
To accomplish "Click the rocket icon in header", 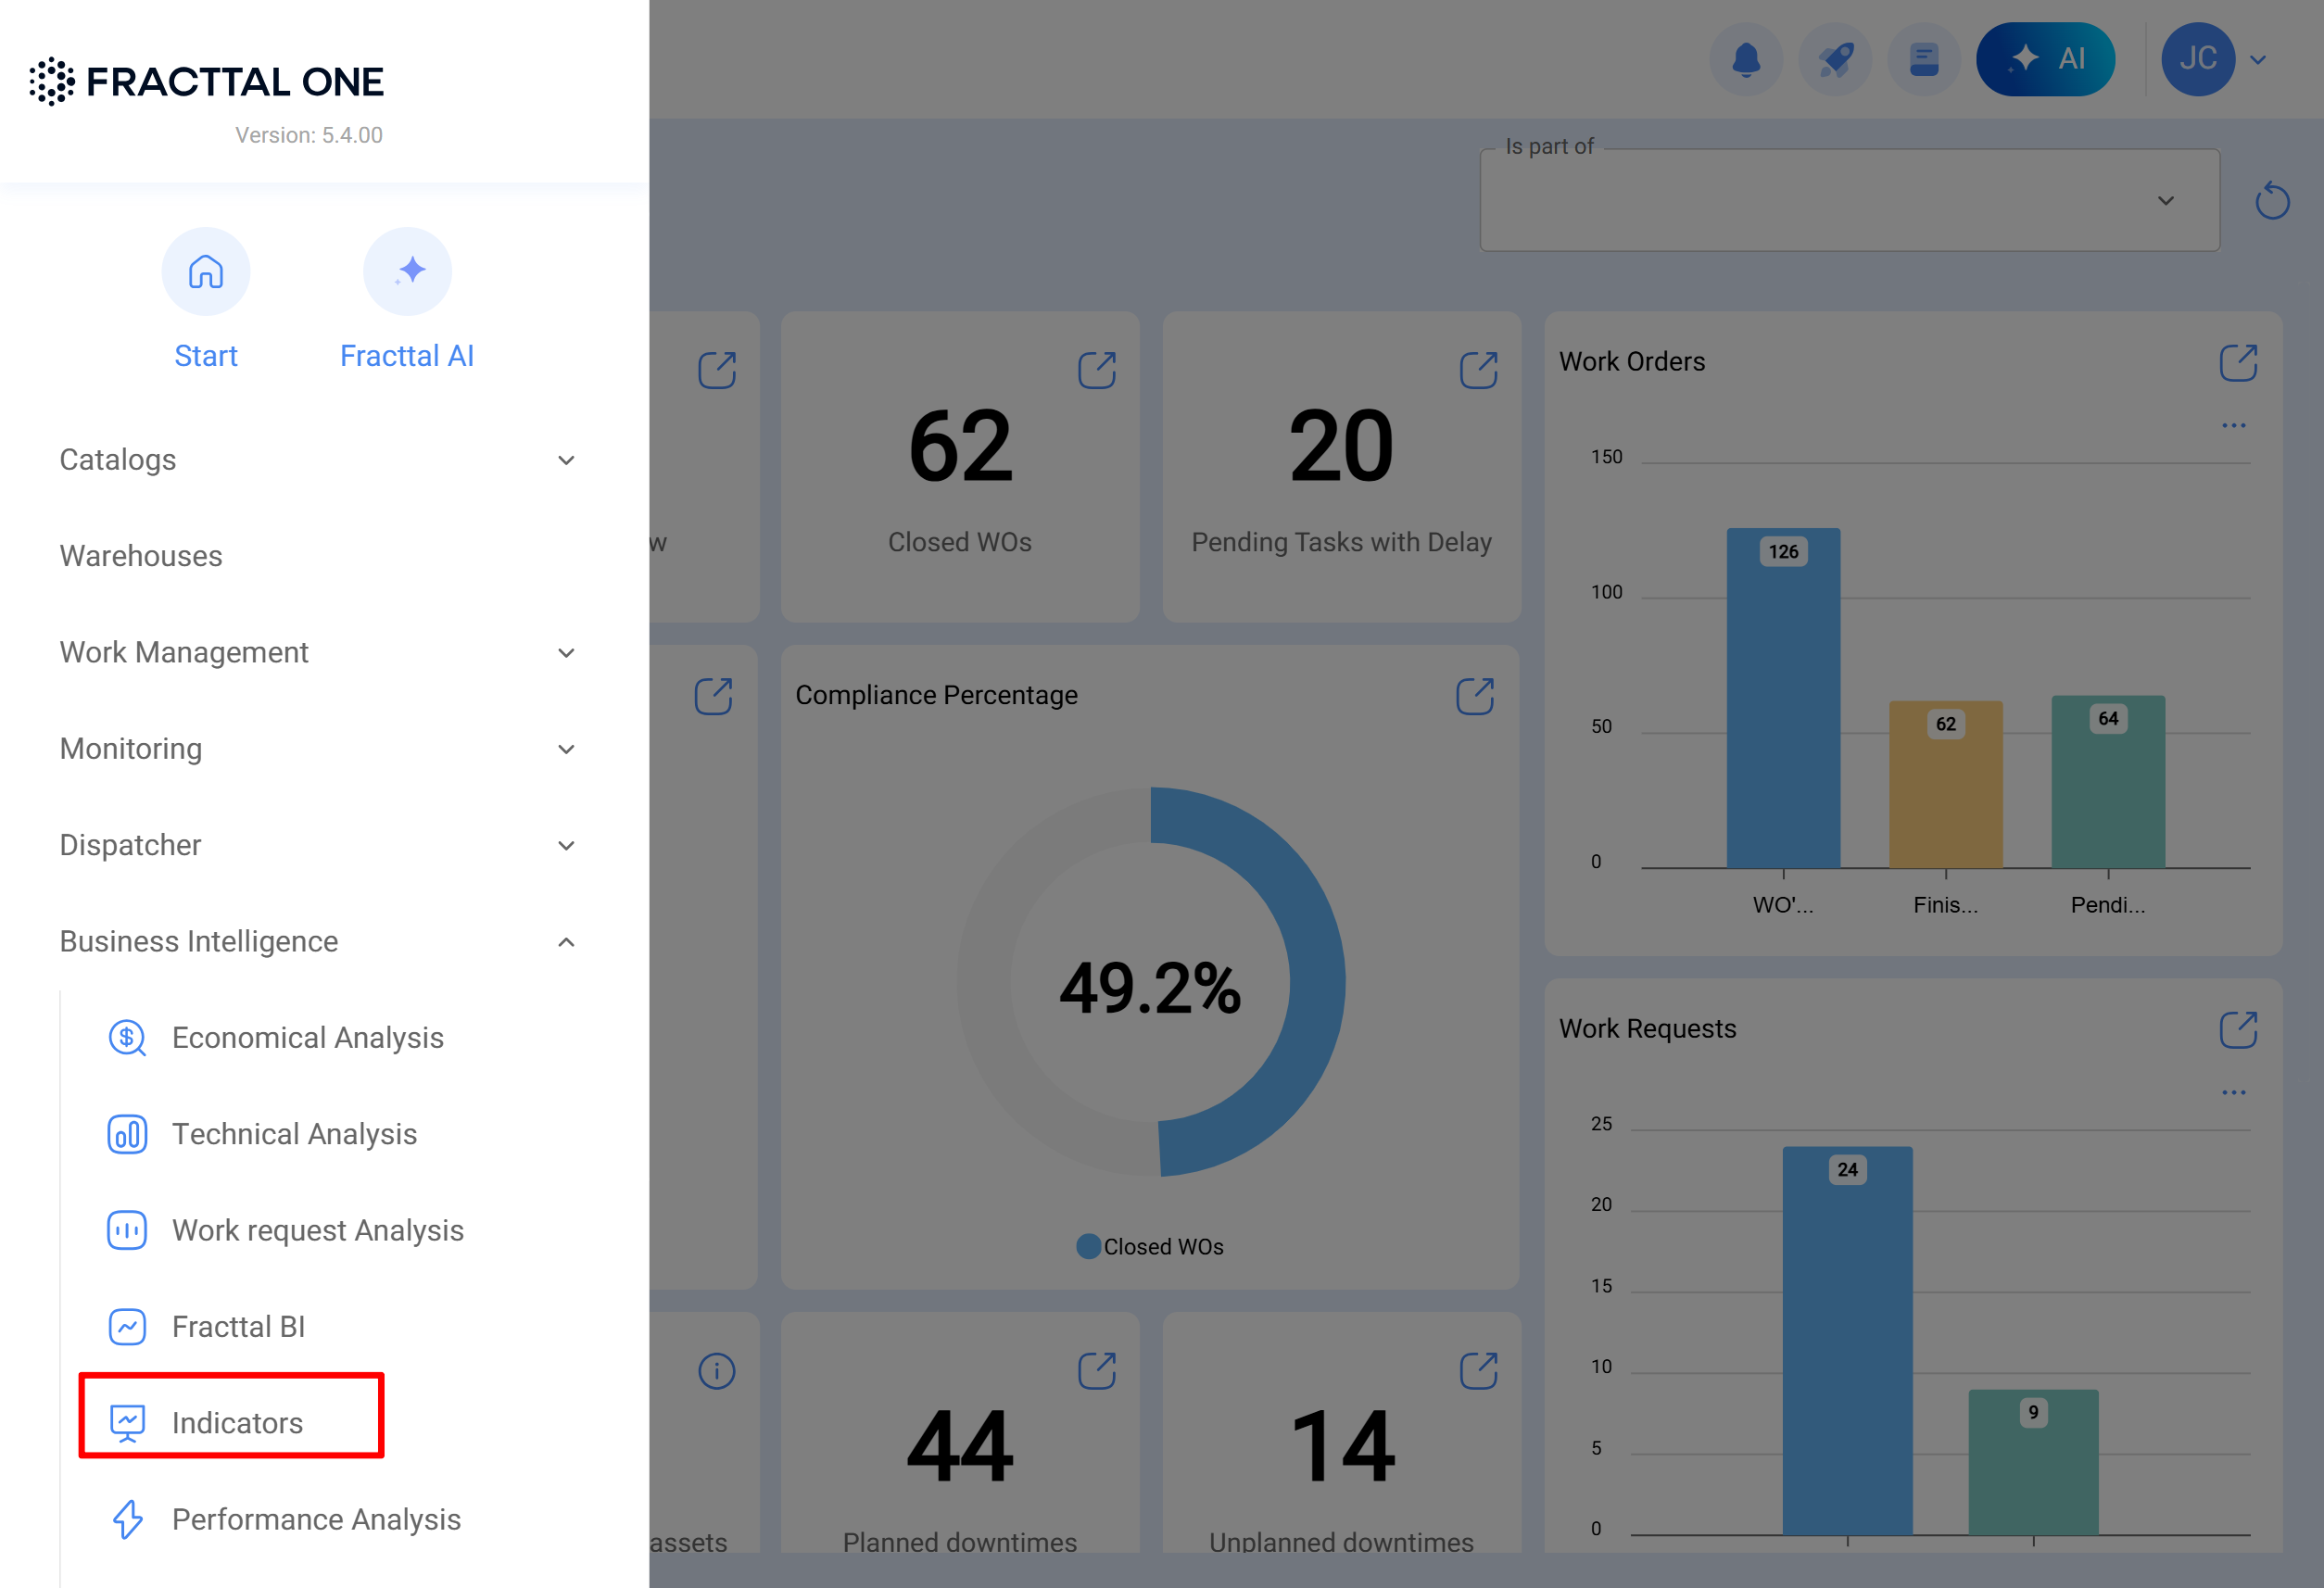I will pos(1834,60).
